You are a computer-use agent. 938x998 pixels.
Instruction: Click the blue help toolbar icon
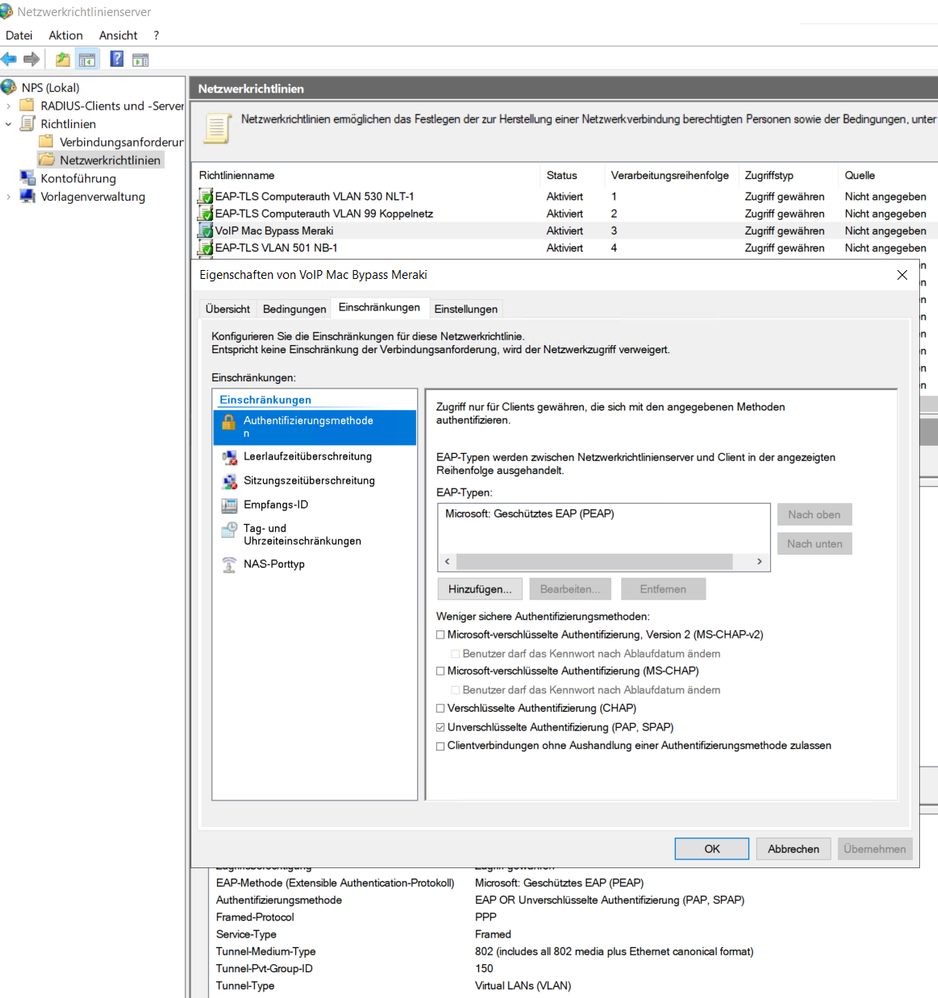116,60
